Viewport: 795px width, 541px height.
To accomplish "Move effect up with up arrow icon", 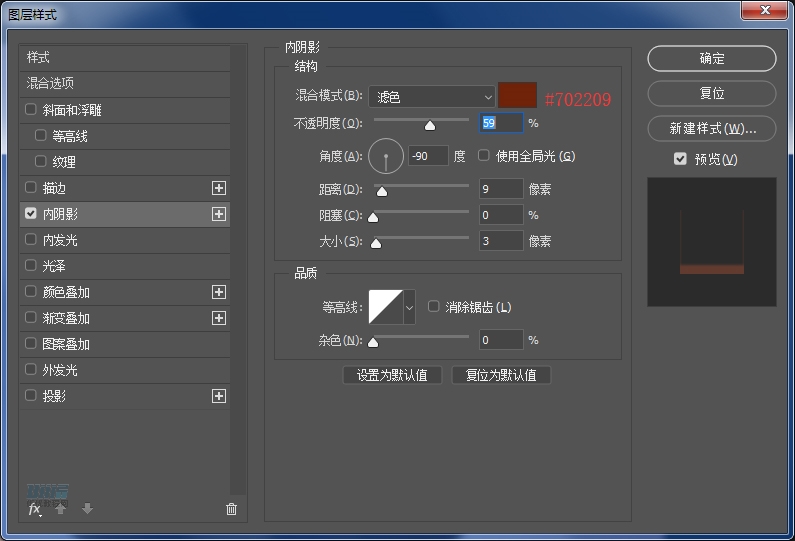I will click(x=61, y=509).
